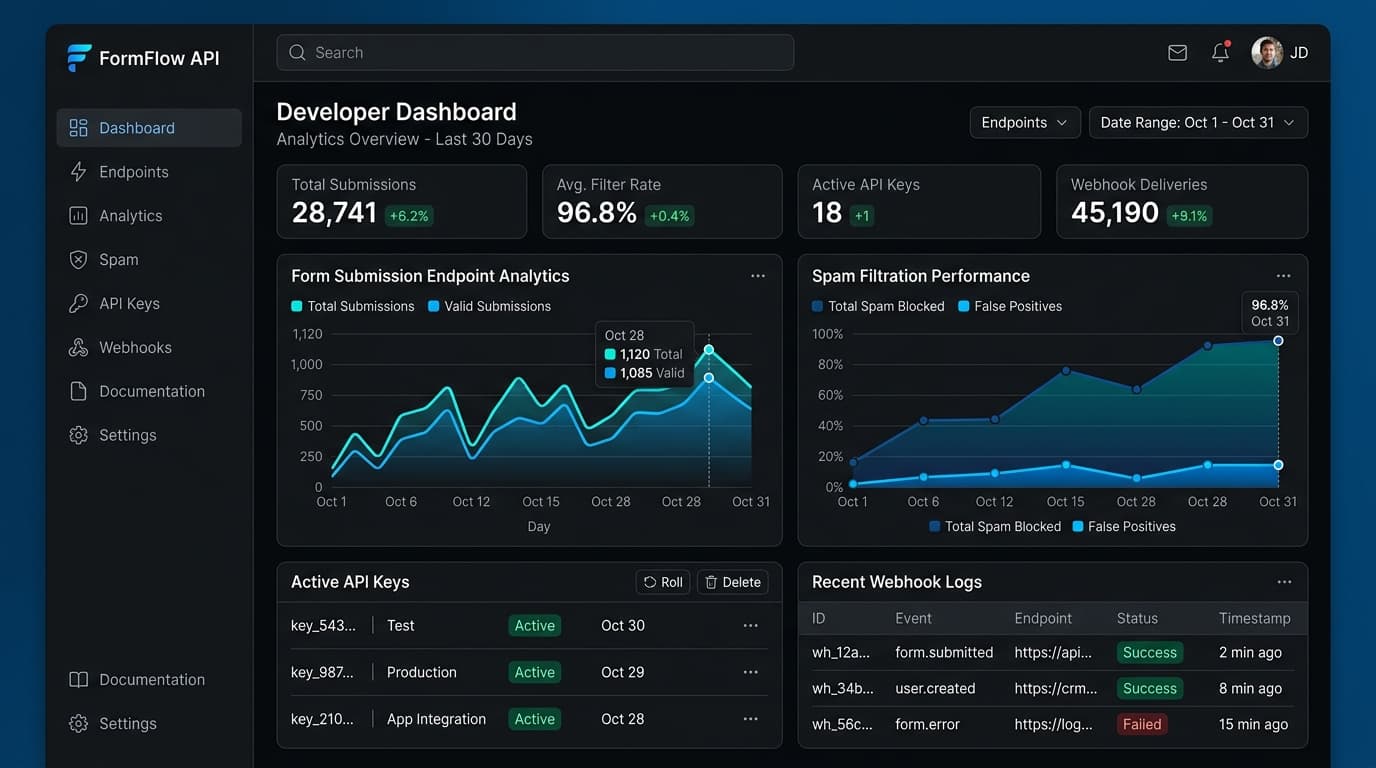This screenshot has width=1376, height=768.
Task: Click the Avg. Filter Rate stat card
Action: point(662,202)
